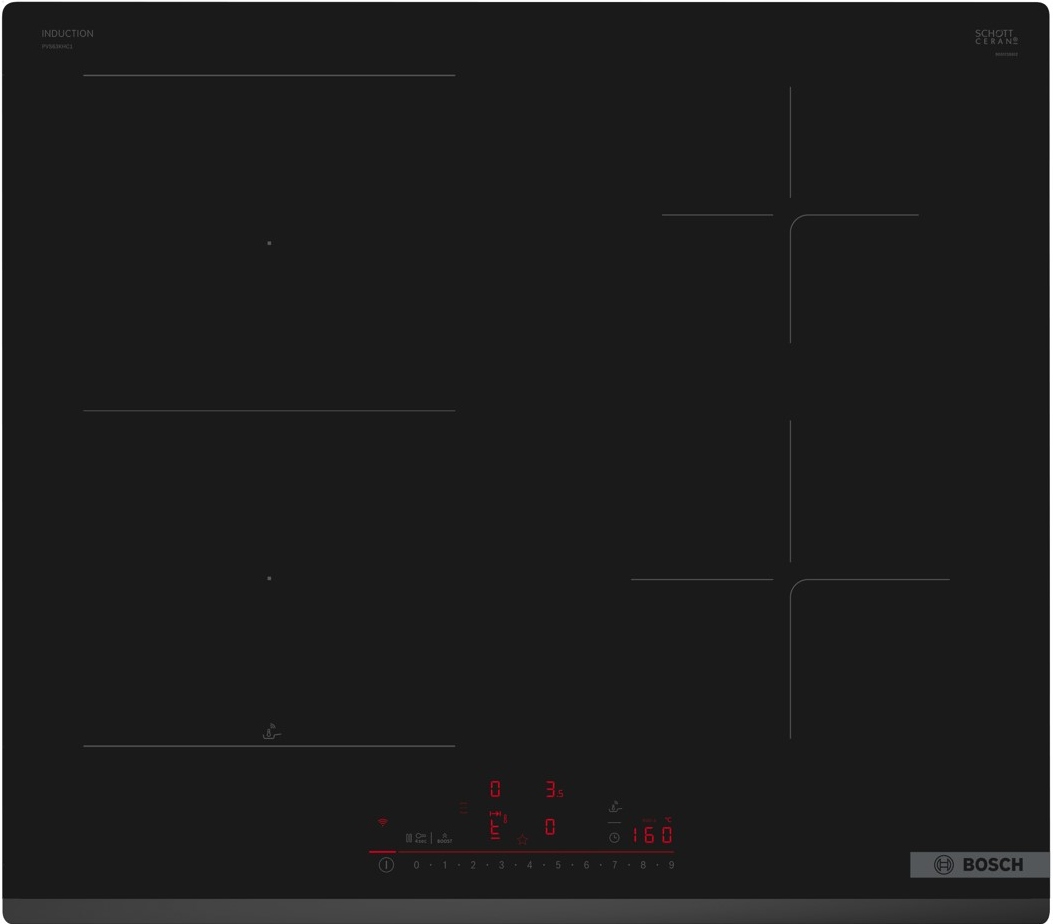Set power level 1 on slider

tap(445, 865)
